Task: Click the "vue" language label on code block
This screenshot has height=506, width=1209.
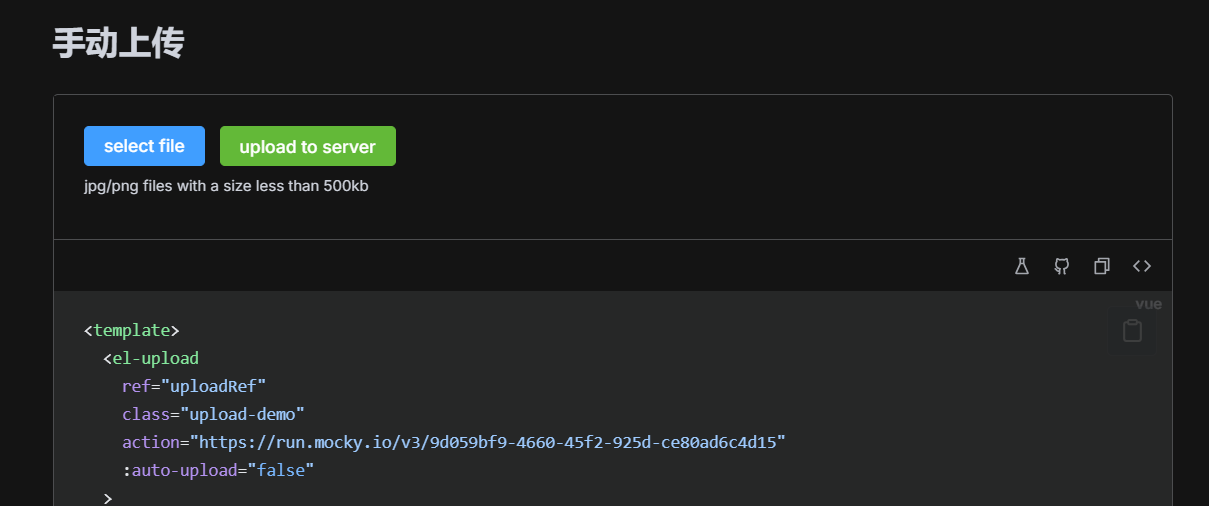Action: click(1148, 304)
